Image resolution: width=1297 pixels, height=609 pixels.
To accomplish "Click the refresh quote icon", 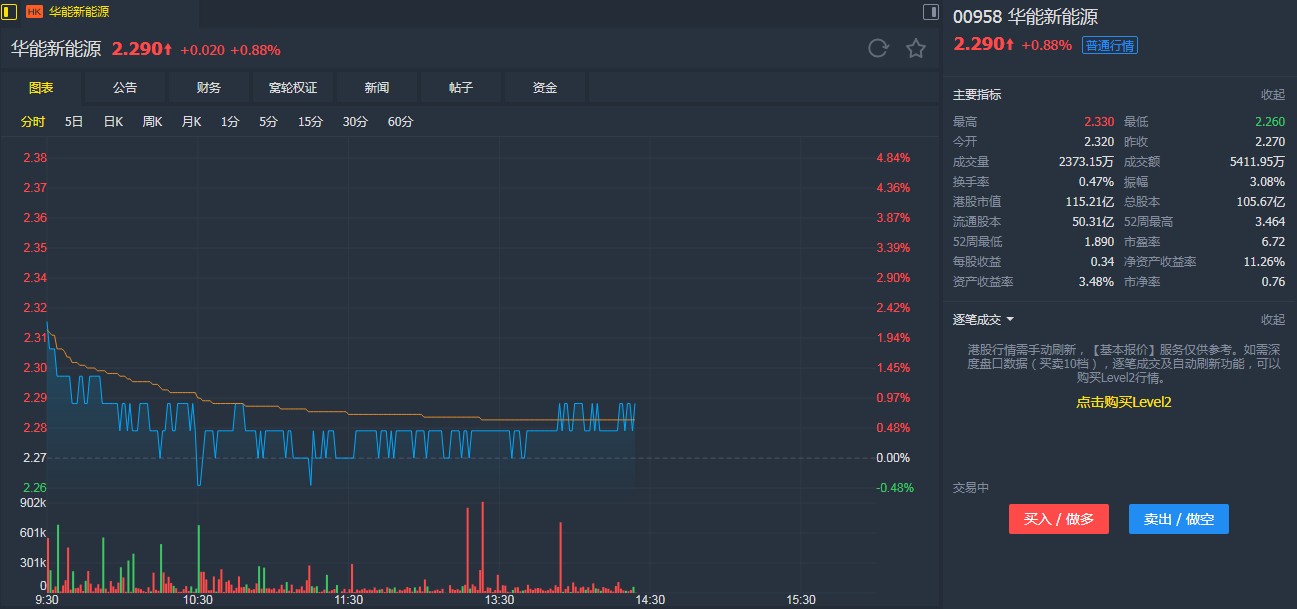I will (878, 49).
